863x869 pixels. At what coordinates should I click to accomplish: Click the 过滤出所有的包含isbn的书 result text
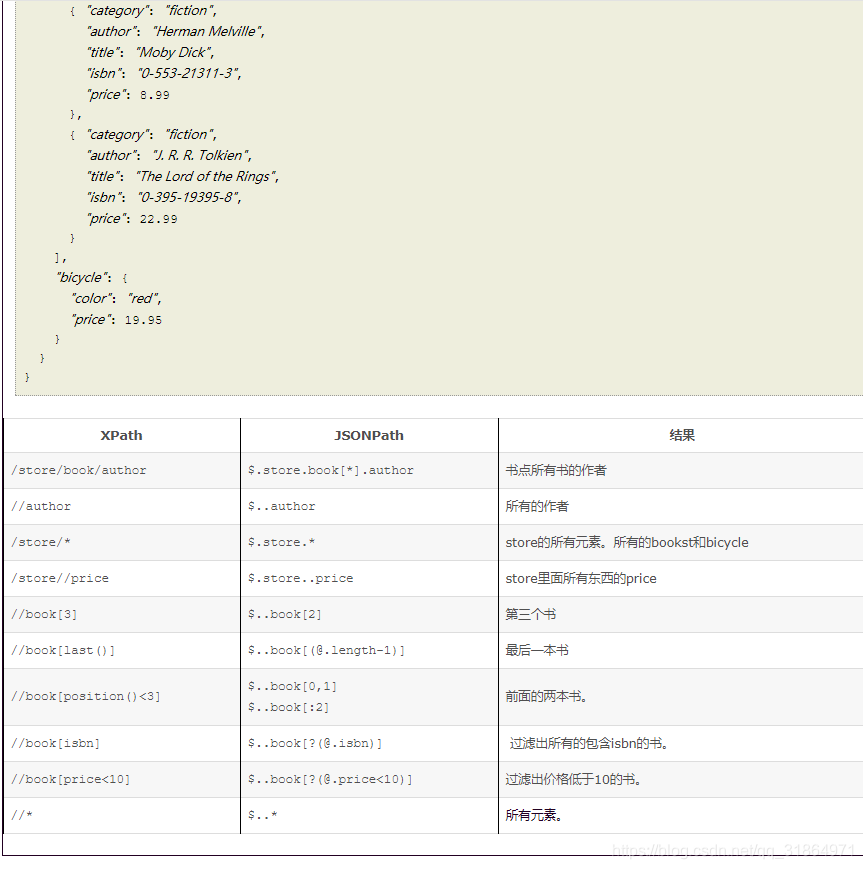589,744
